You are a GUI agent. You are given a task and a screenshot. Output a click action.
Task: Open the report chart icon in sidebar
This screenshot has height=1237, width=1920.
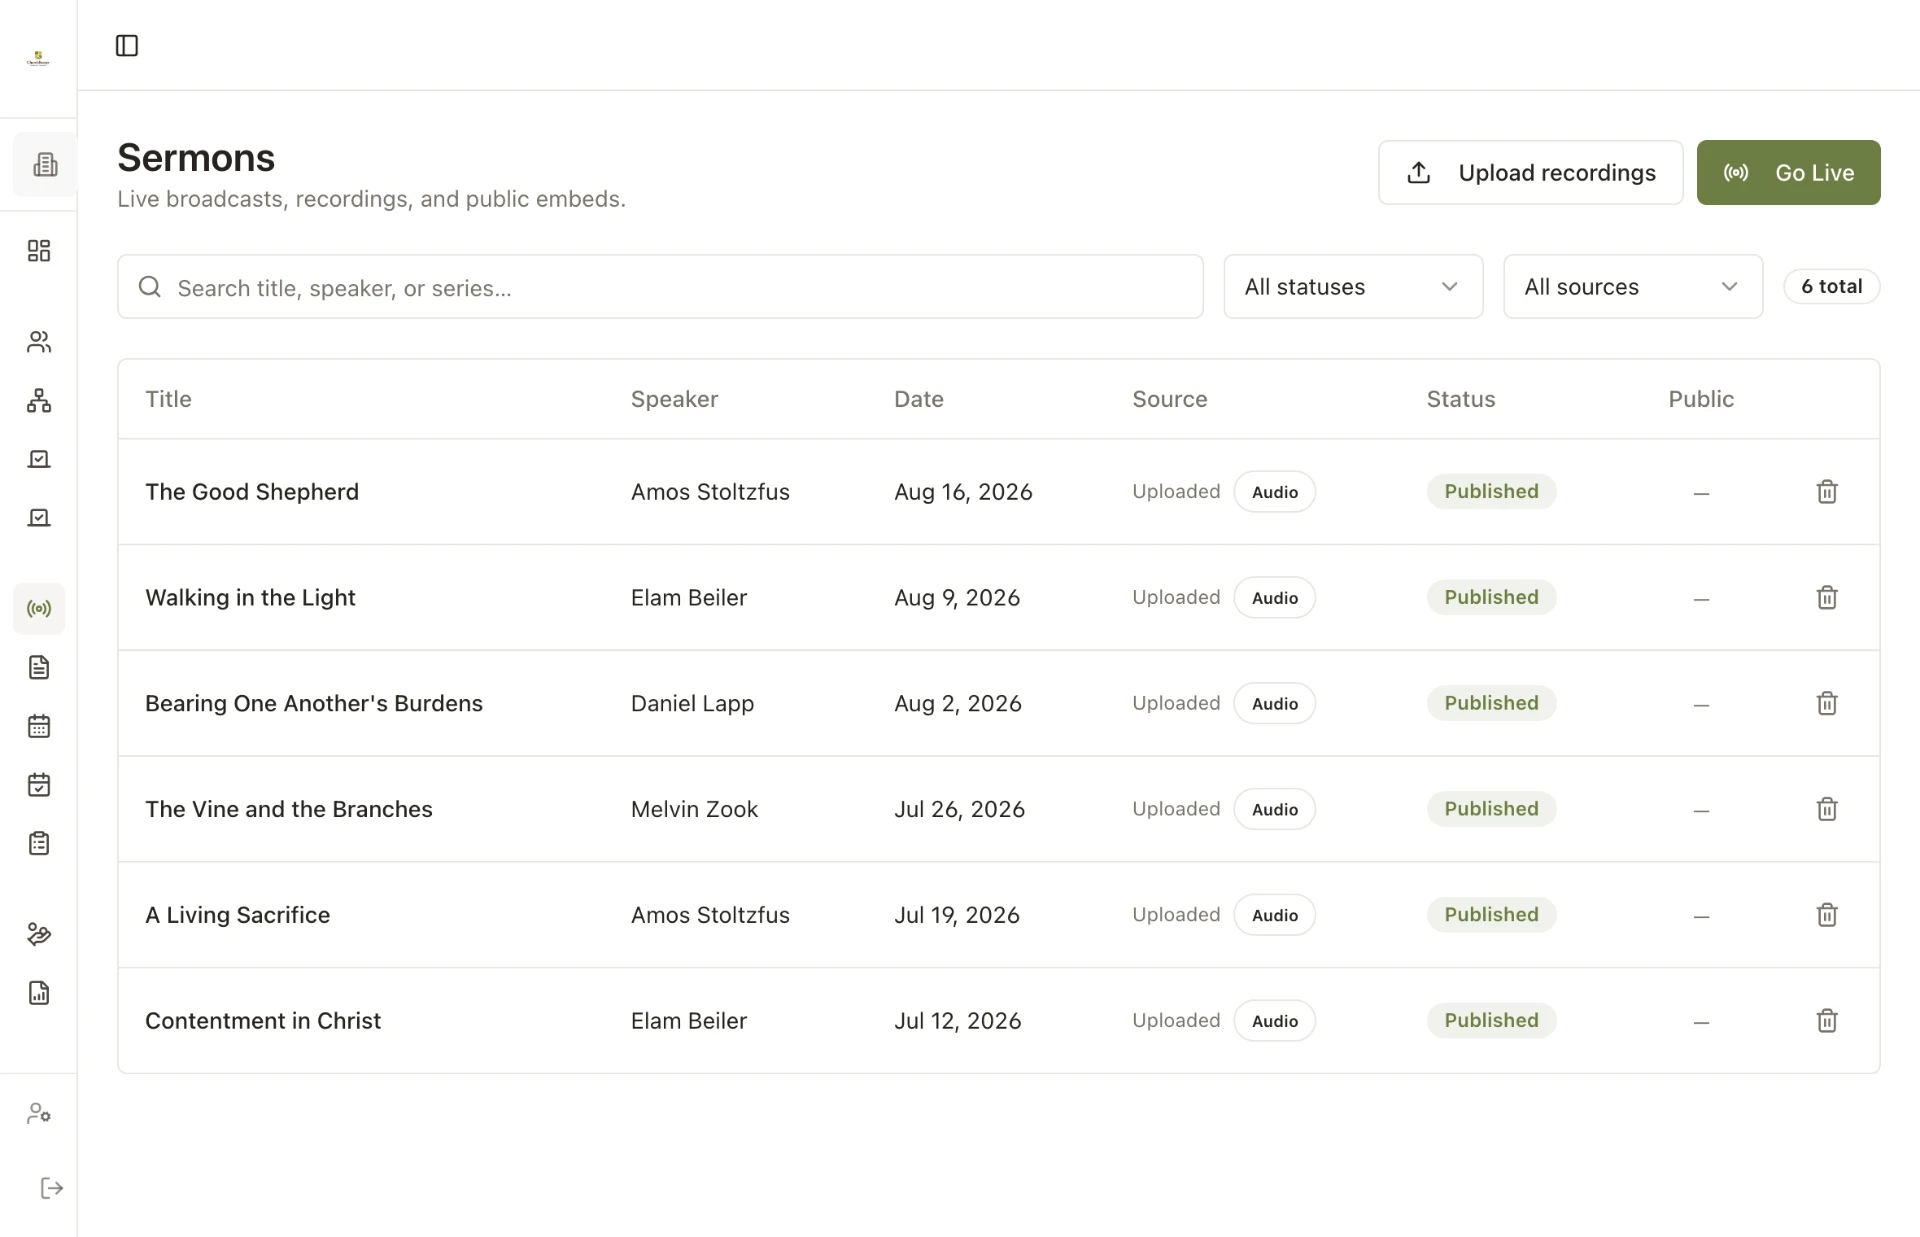point(39,992)
